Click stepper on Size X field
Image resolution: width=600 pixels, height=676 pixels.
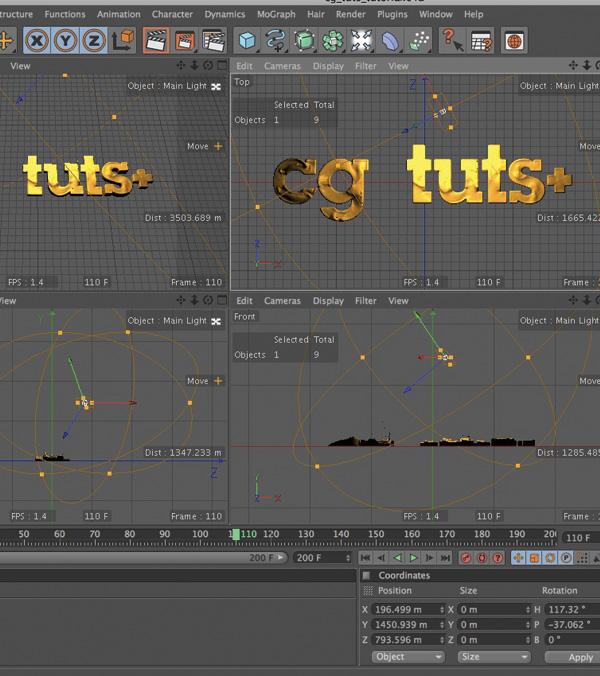click(528, 610)
